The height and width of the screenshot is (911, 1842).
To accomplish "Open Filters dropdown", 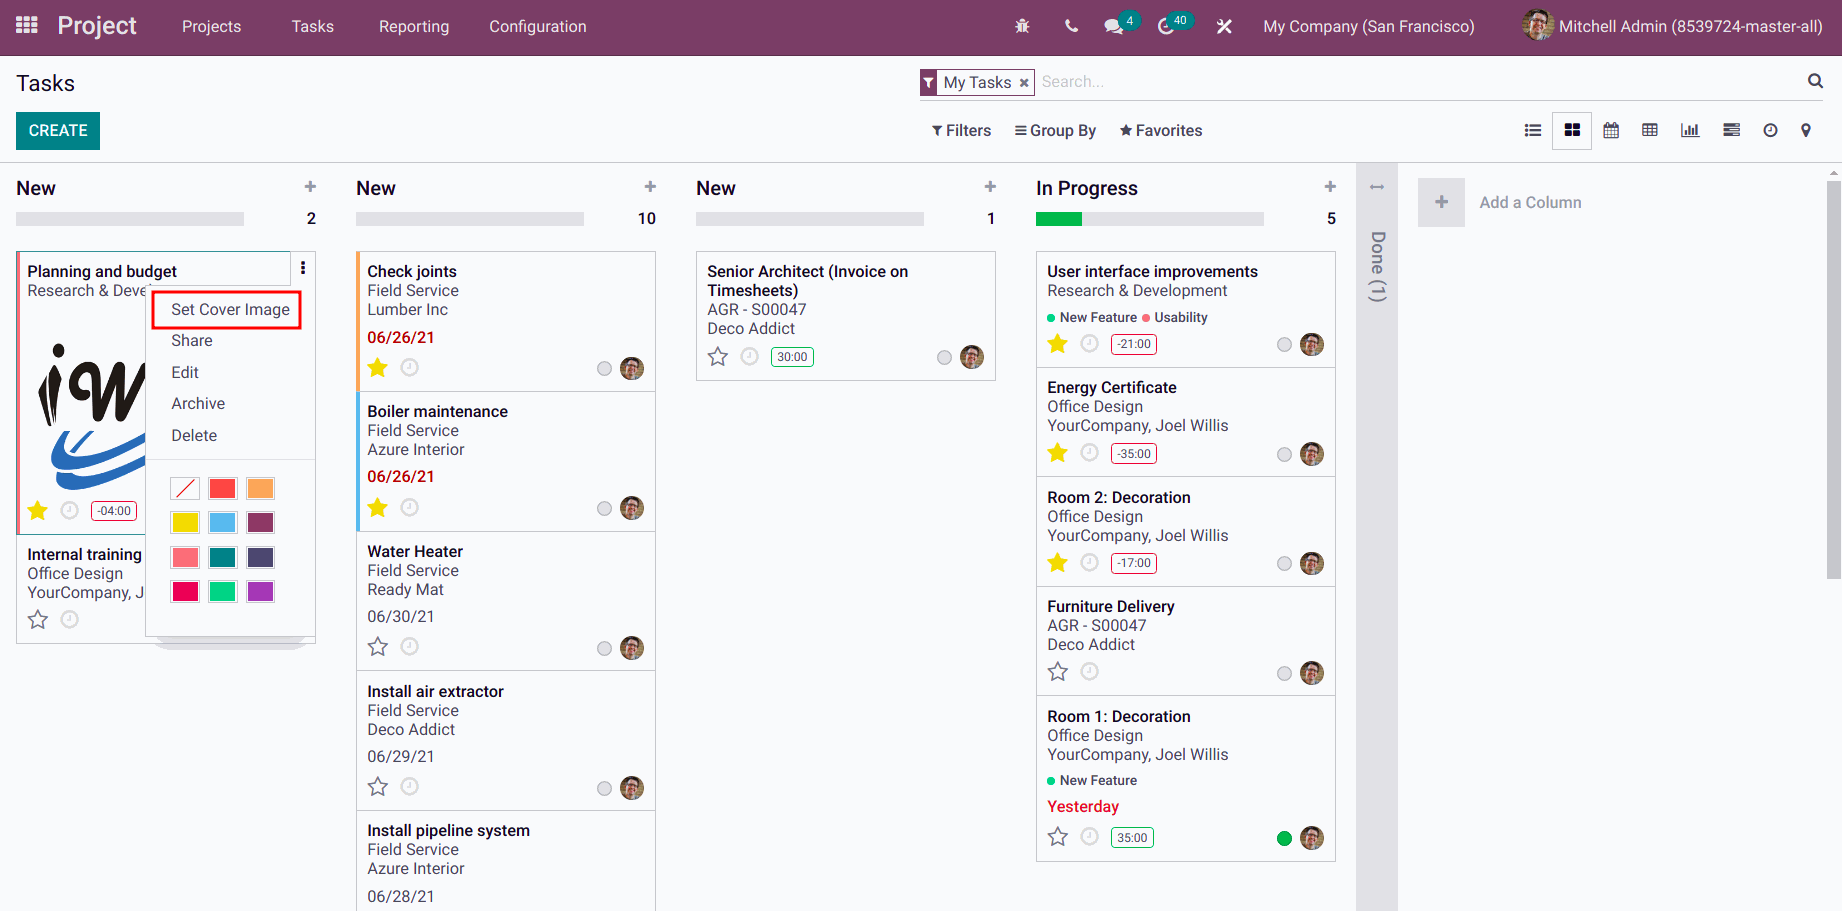I will coord(961,130).
